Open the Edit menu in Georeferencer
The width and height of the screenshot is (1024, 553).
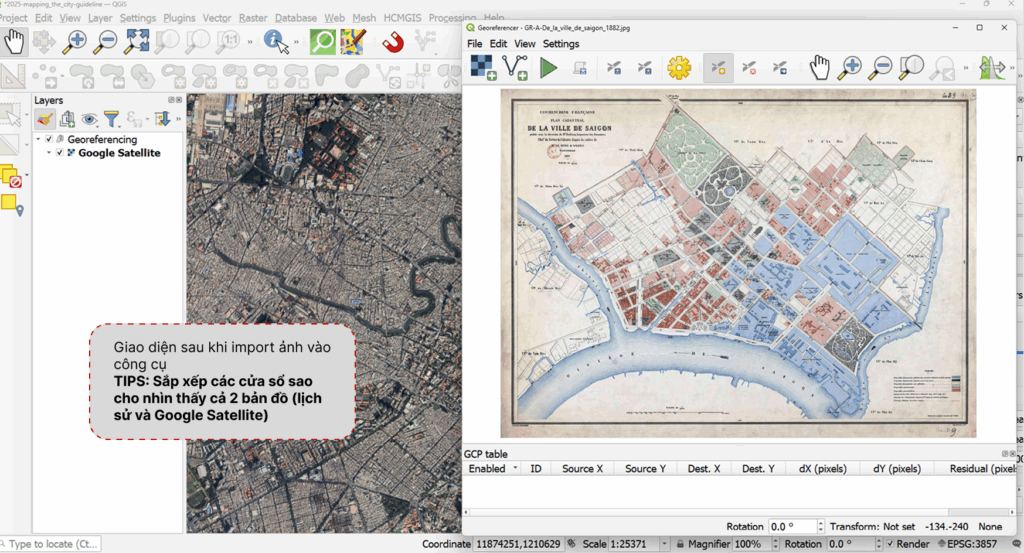[498, 44]
